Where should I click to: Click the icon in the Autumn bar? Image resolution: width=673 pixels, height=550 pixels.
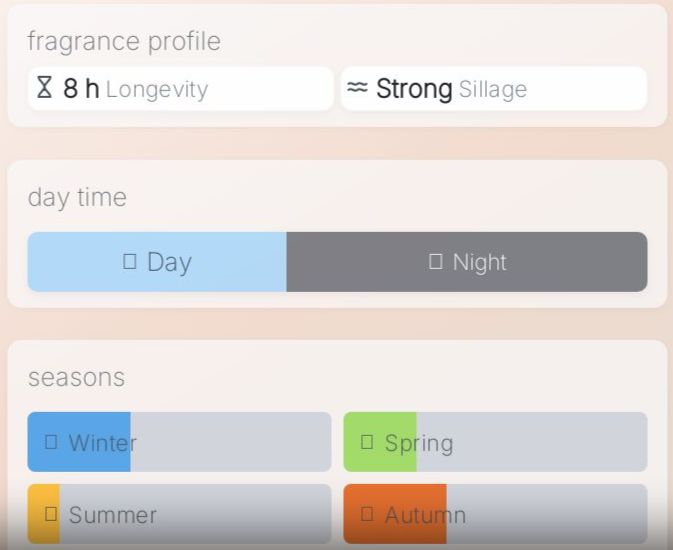pyautogui.click(x=367, y=514)
